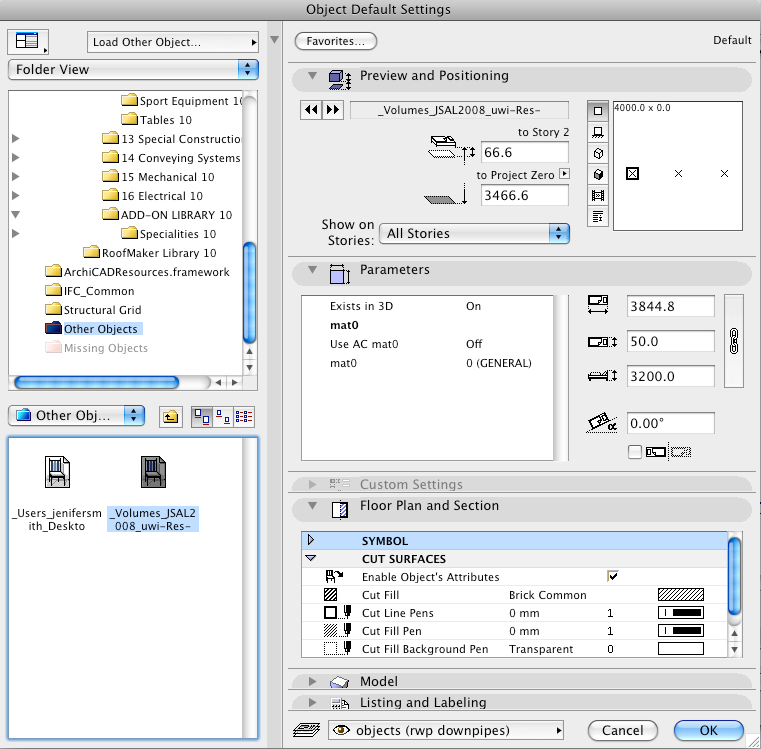Select the 2D symbol preview icon
Viewport: 761px width, 749px height.
(598, 111)
